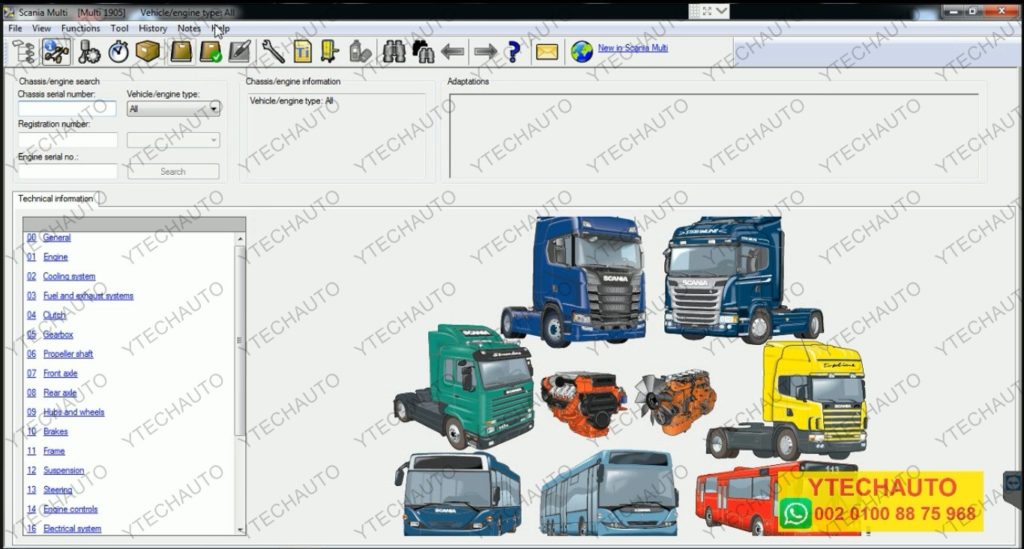Open the empty dropdown beside Registration number
1024x549 pixels.
pyautogui.click(x=173, y=140)
